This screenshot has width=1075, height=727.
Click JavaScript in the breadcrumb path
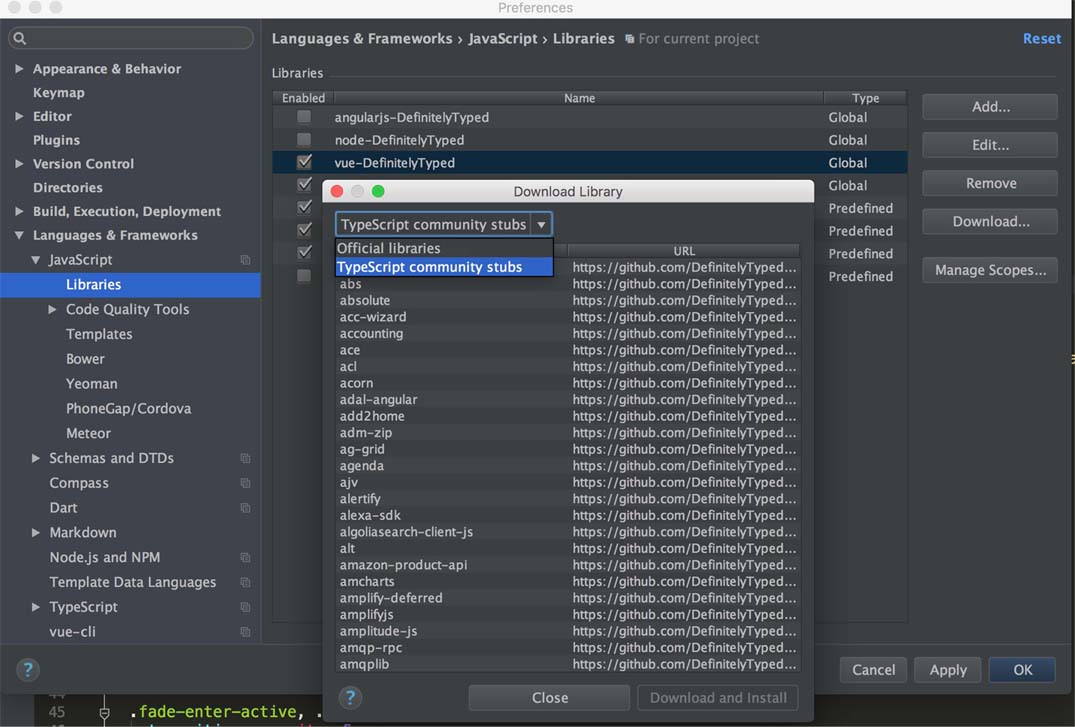503,38
